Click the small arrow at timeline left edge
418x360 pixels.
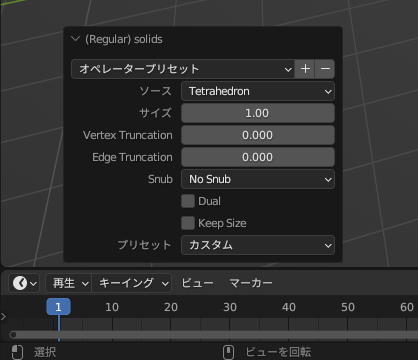click(3, 316)
